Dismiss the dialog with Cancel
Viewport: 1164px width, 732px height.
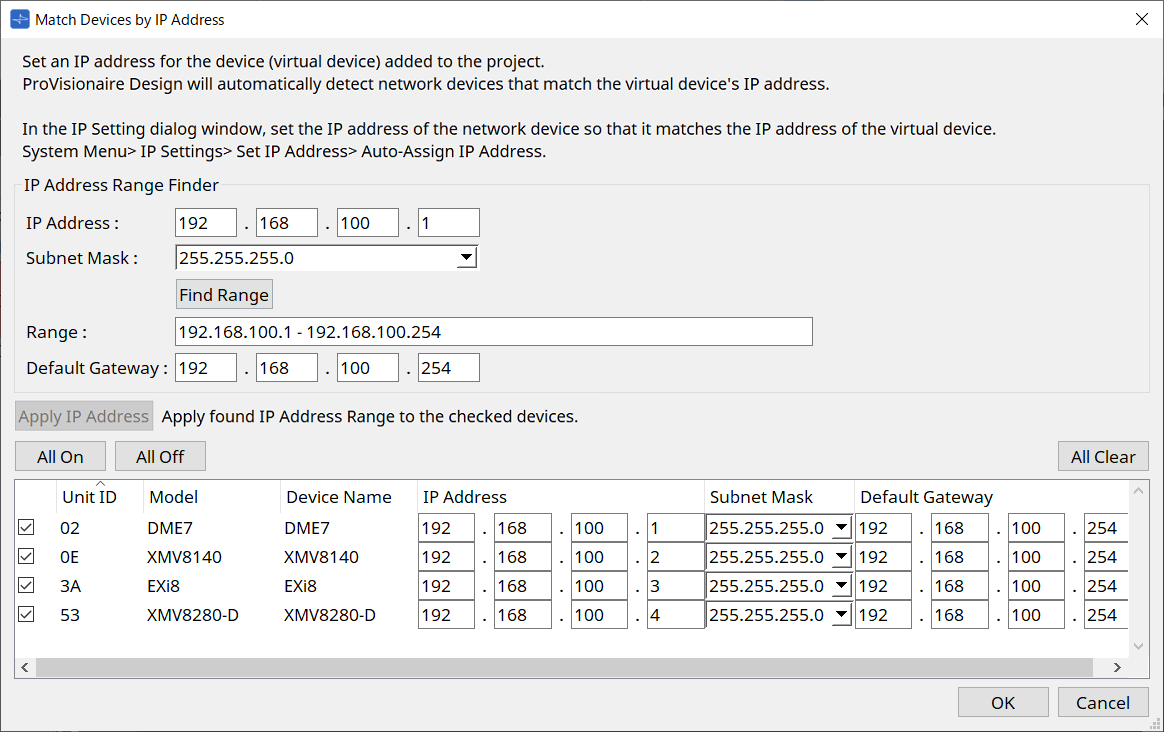pyautogui.click(x=1103, y=701)
